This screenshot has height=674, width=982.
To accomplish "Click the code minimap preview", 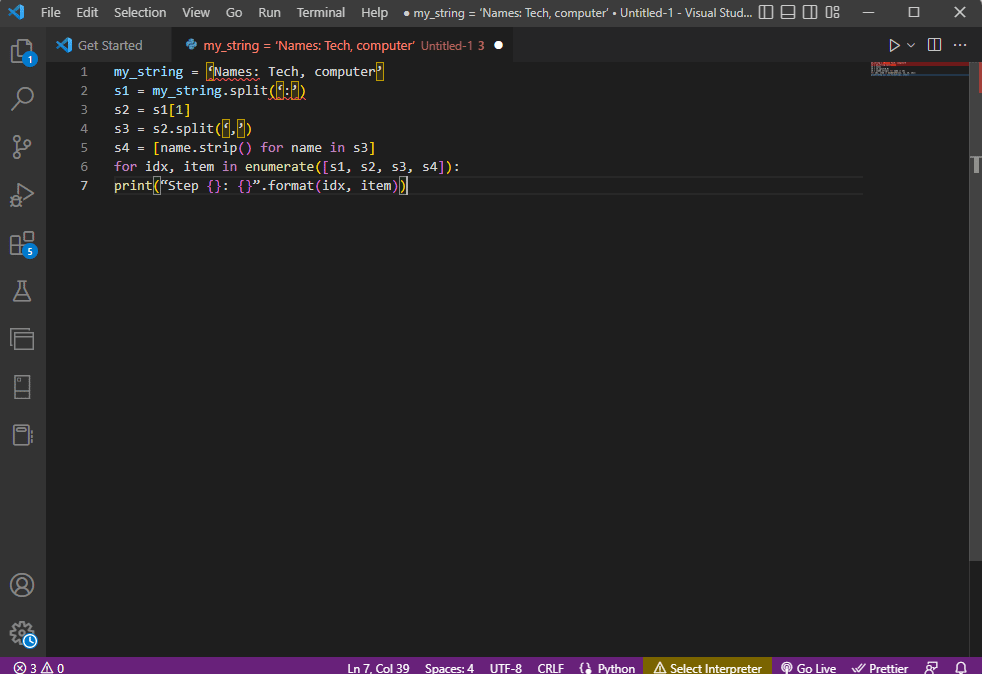I will click(x=919, y=69).
